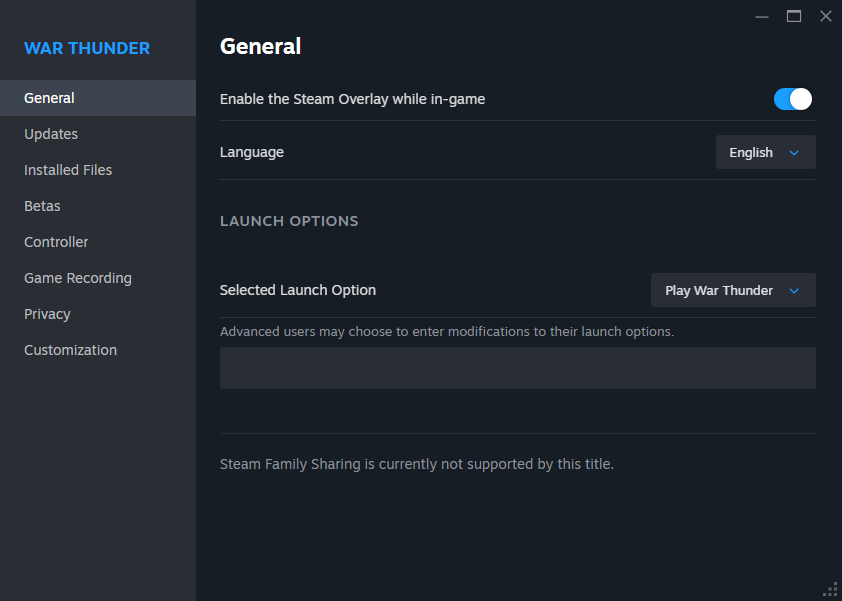Image resolution: width=842 pixels, height=601 pixels.
Task: Open the Language dropdown set to English
Action: pos(765,153)
